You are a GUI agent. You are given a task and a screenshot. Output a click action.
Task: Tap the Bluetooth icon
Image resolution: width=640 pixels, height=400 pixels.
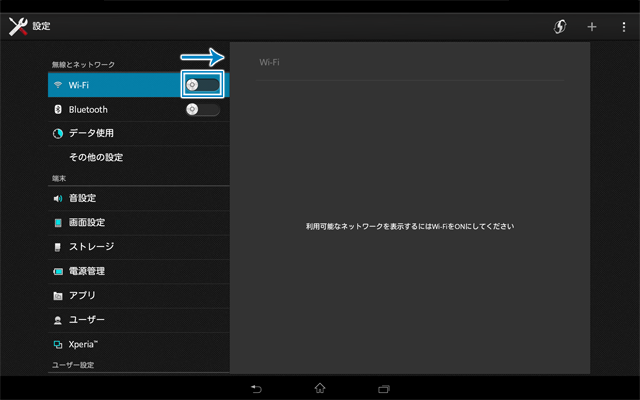pos(58,109)
